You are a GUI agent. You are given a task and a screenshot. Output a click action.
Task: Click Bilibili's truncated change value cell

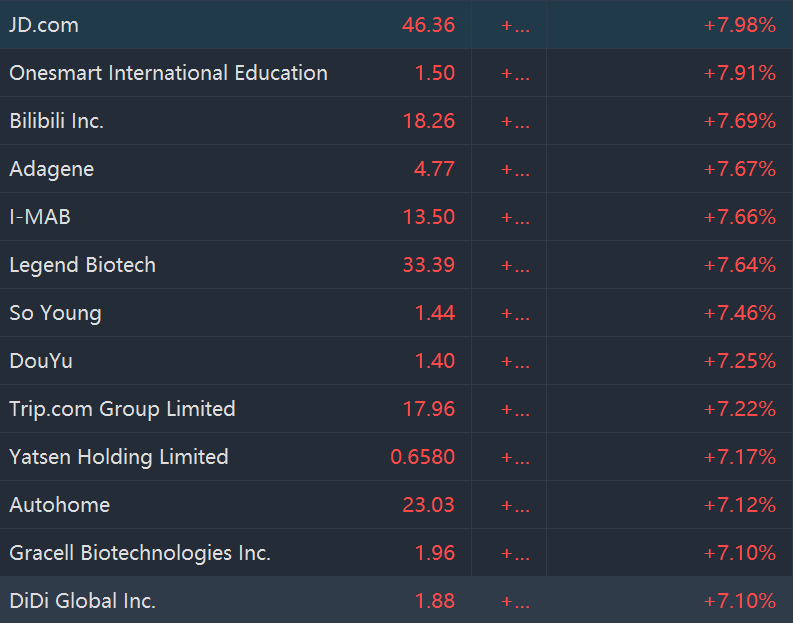515,121
